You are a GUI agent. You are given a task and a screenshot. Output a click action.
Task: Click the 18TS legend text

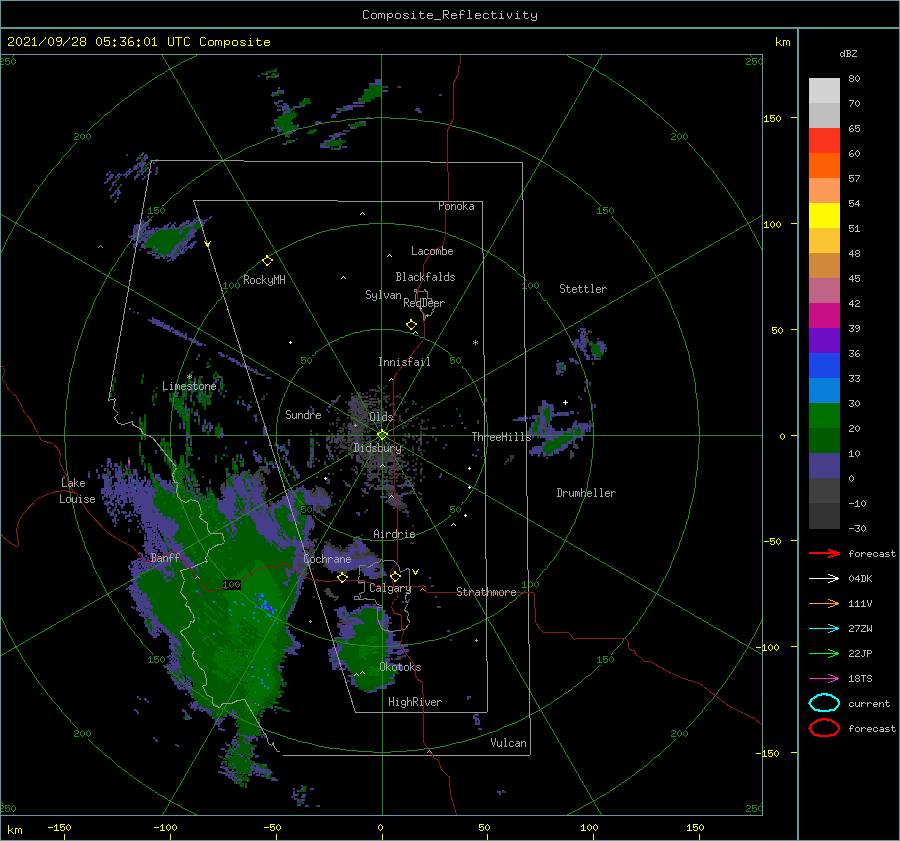click(860, 679)
